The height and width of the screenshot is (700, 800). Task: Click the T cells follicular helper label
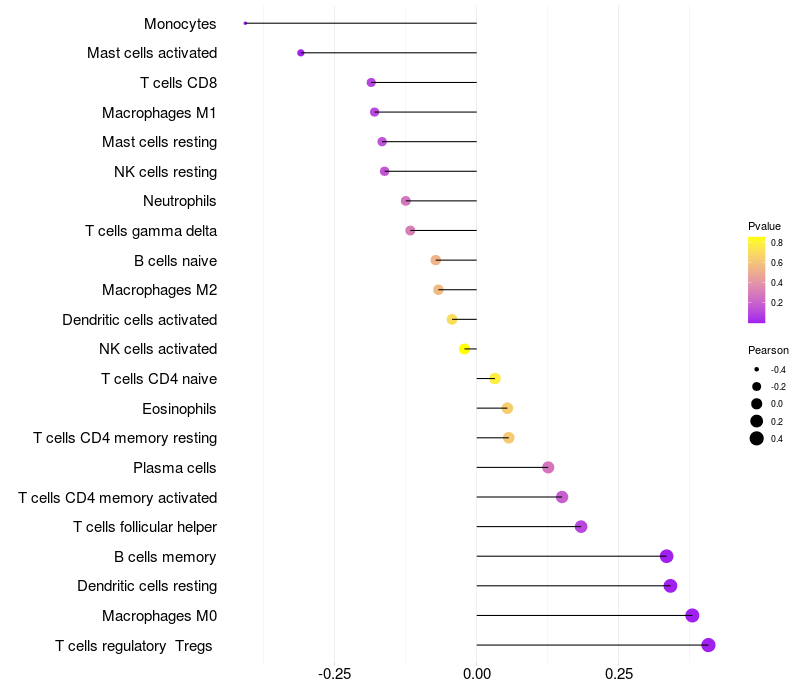pos(145,526)
